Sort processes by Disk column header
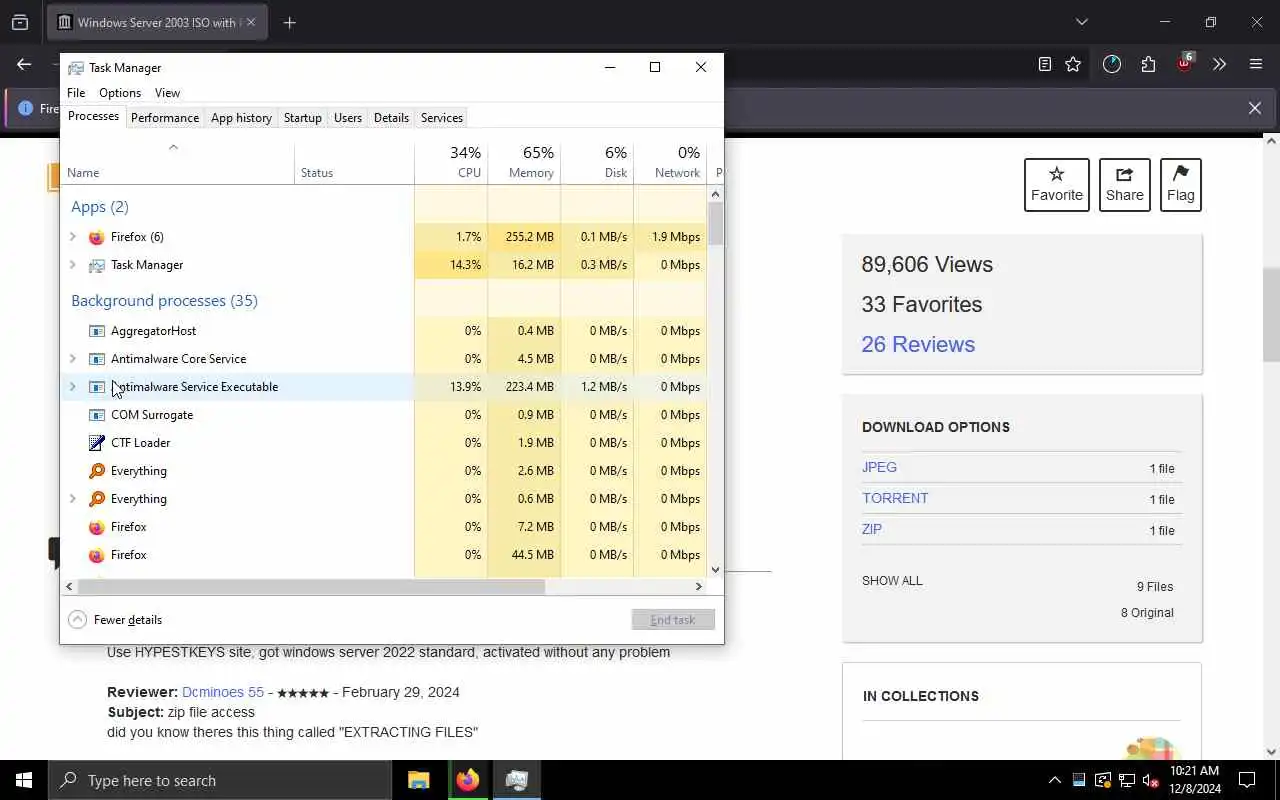The image size is (1280, 800). (597, 162)
